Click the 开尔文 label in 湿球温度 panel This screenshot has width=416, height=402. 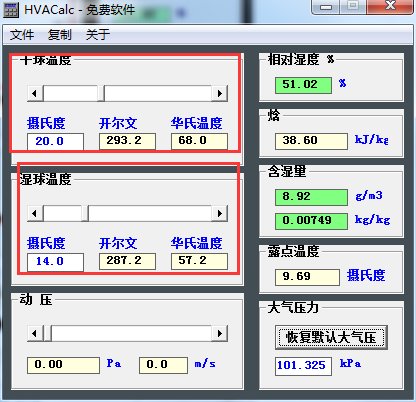(x=118, y=243)
